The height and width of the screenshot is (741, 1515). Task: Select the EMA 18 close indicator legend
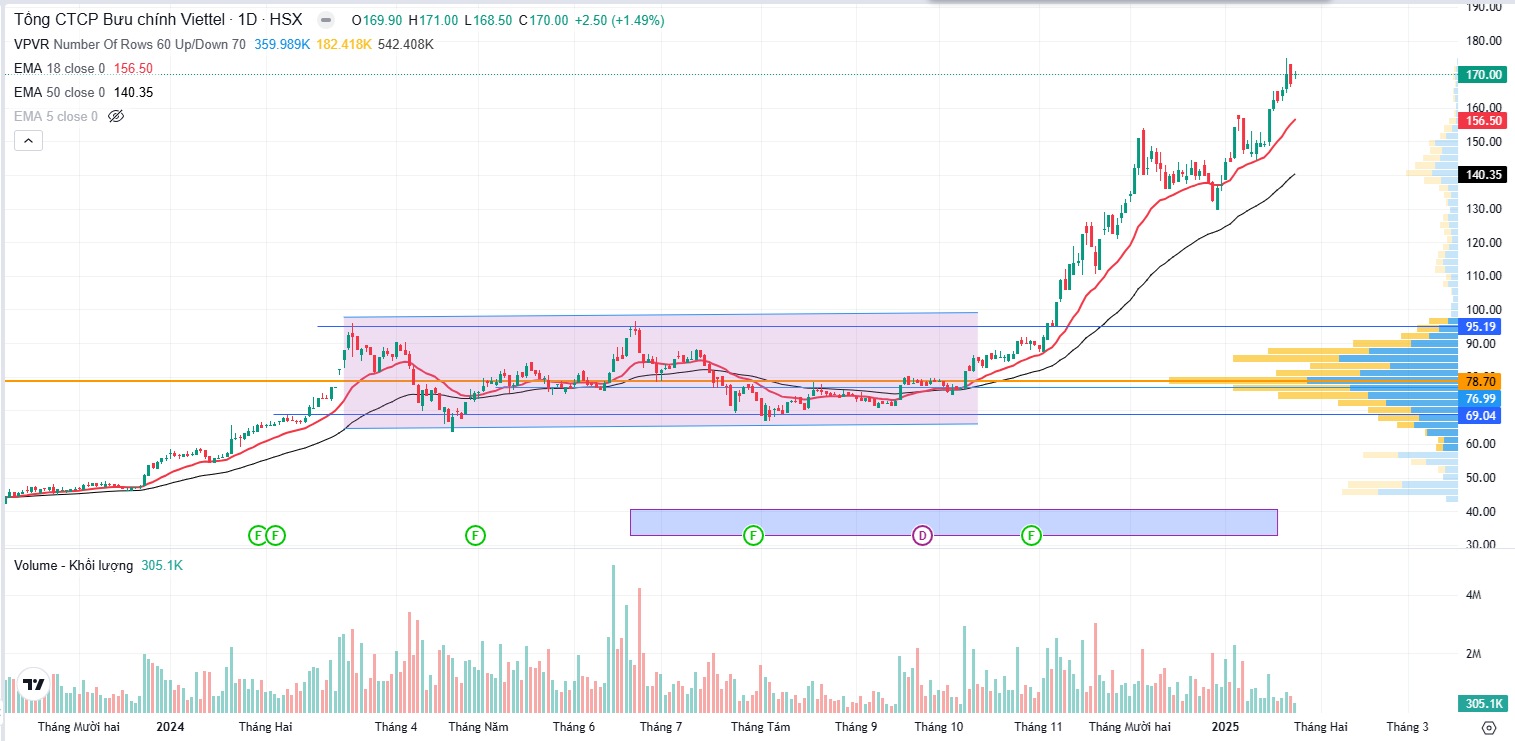click(x=60, y=68)
